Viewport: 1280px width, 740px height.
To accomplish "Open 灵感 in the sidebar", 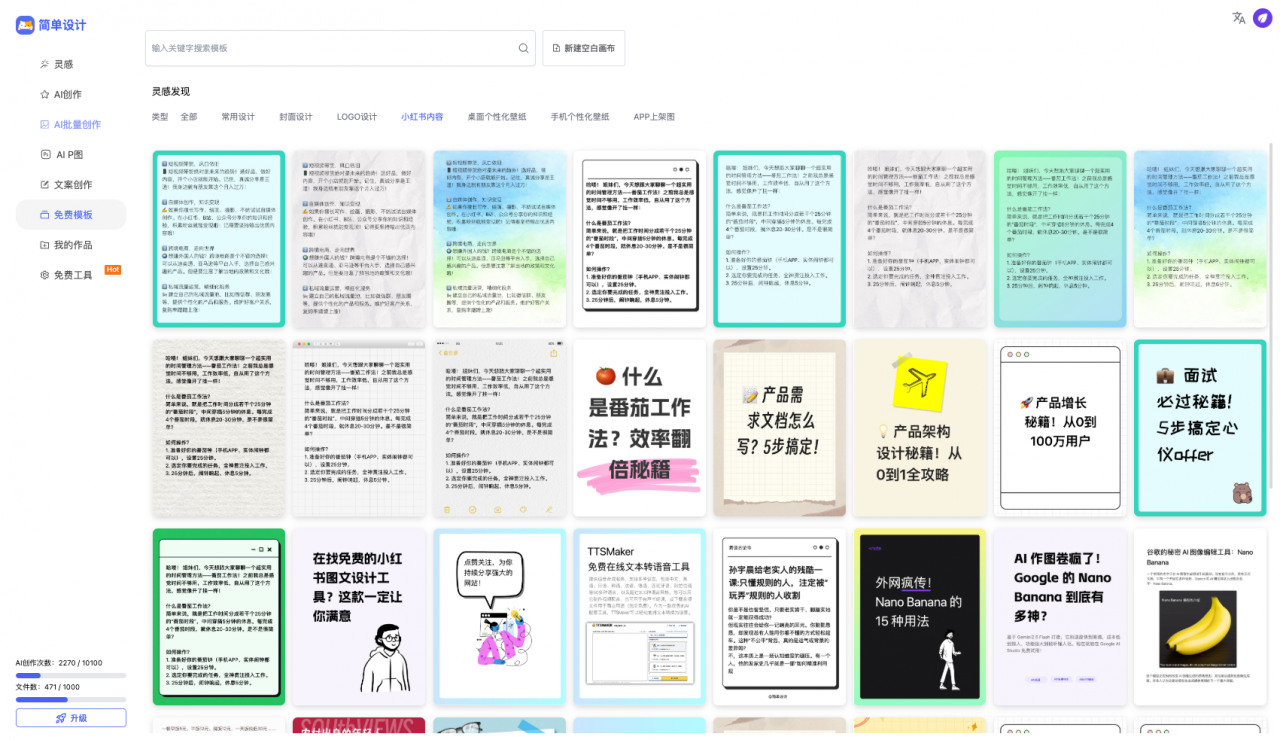I will tap(63, 64).
